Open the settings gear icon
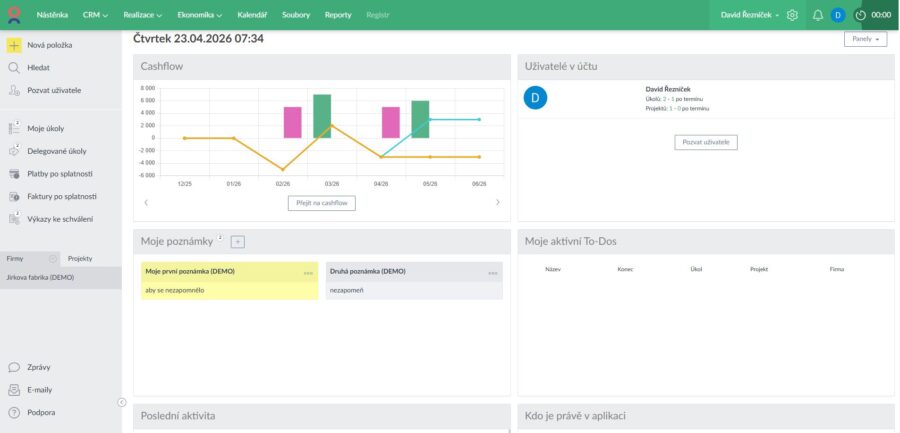900x433 pixels. click(x=793, y=16)
